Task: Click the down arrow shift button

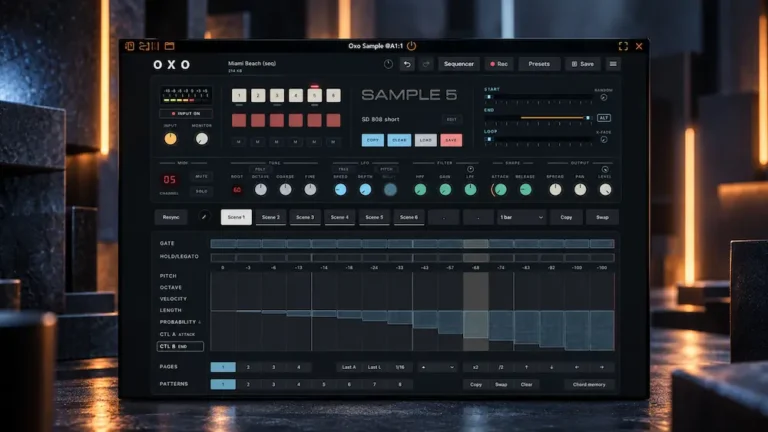Action: pyautogui.click(x=552, y=367)
